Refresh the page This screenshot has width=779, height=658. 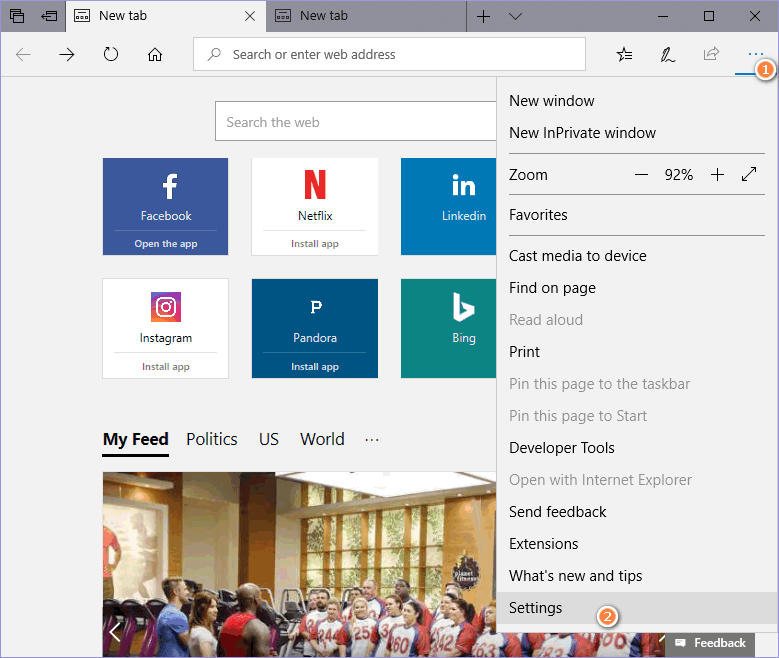point(111,54)
